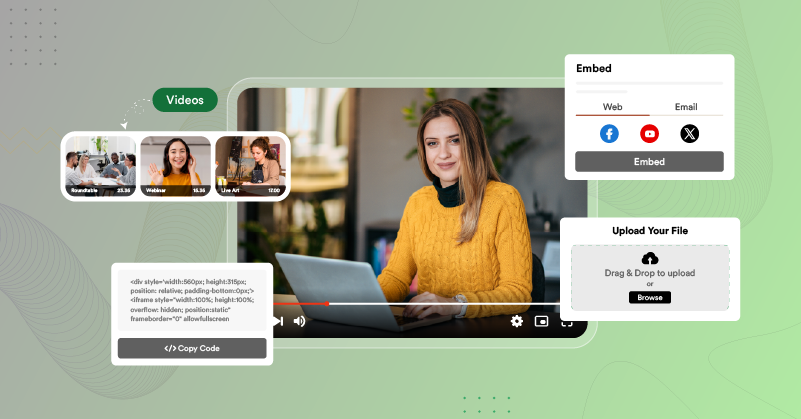
Task: Click the Drag & Drop to upload text
Action: [650, 273]
